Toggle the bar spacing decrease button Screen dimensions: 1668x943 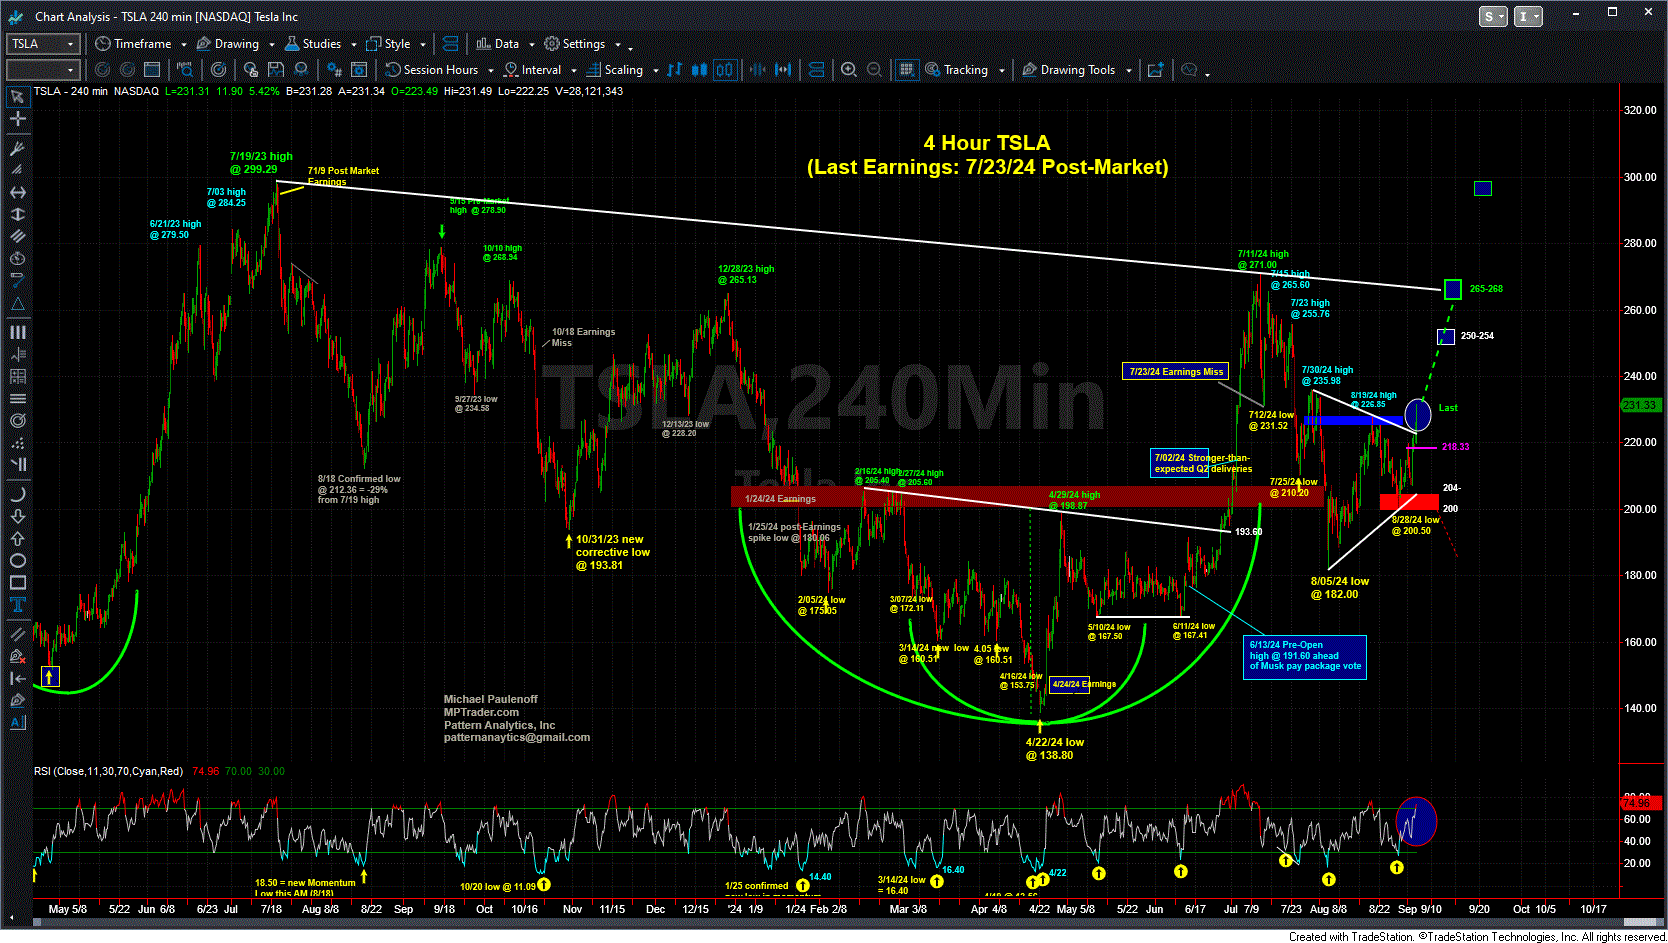tap(757, 69)
